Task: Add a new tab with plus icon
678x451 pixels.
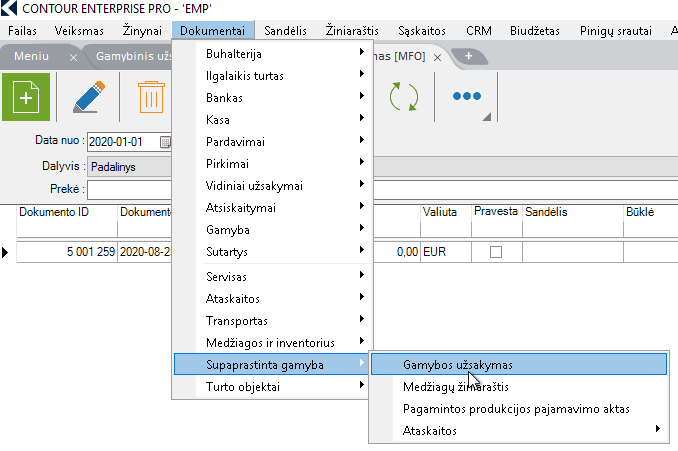Action: click(x=469, y=57)
